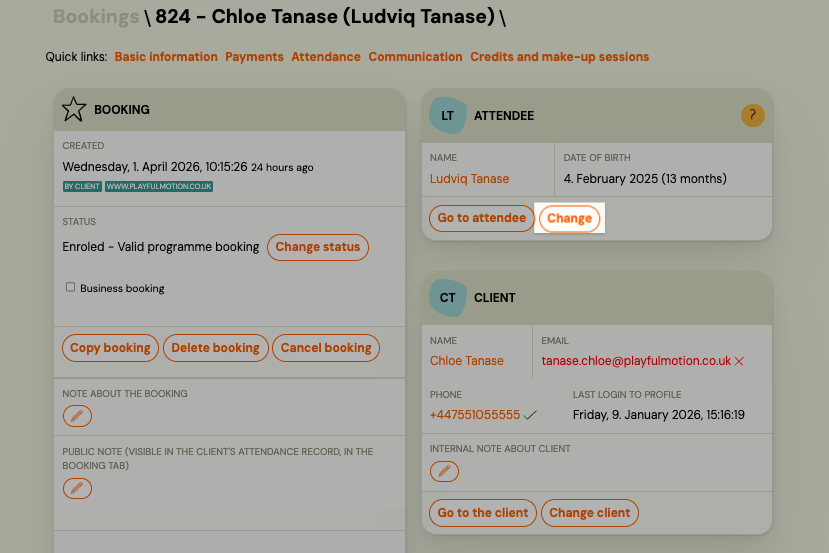Click Change button in Attendee card
Image resolution: width=829 pixels, height=553 pixels.
(569, 218)
